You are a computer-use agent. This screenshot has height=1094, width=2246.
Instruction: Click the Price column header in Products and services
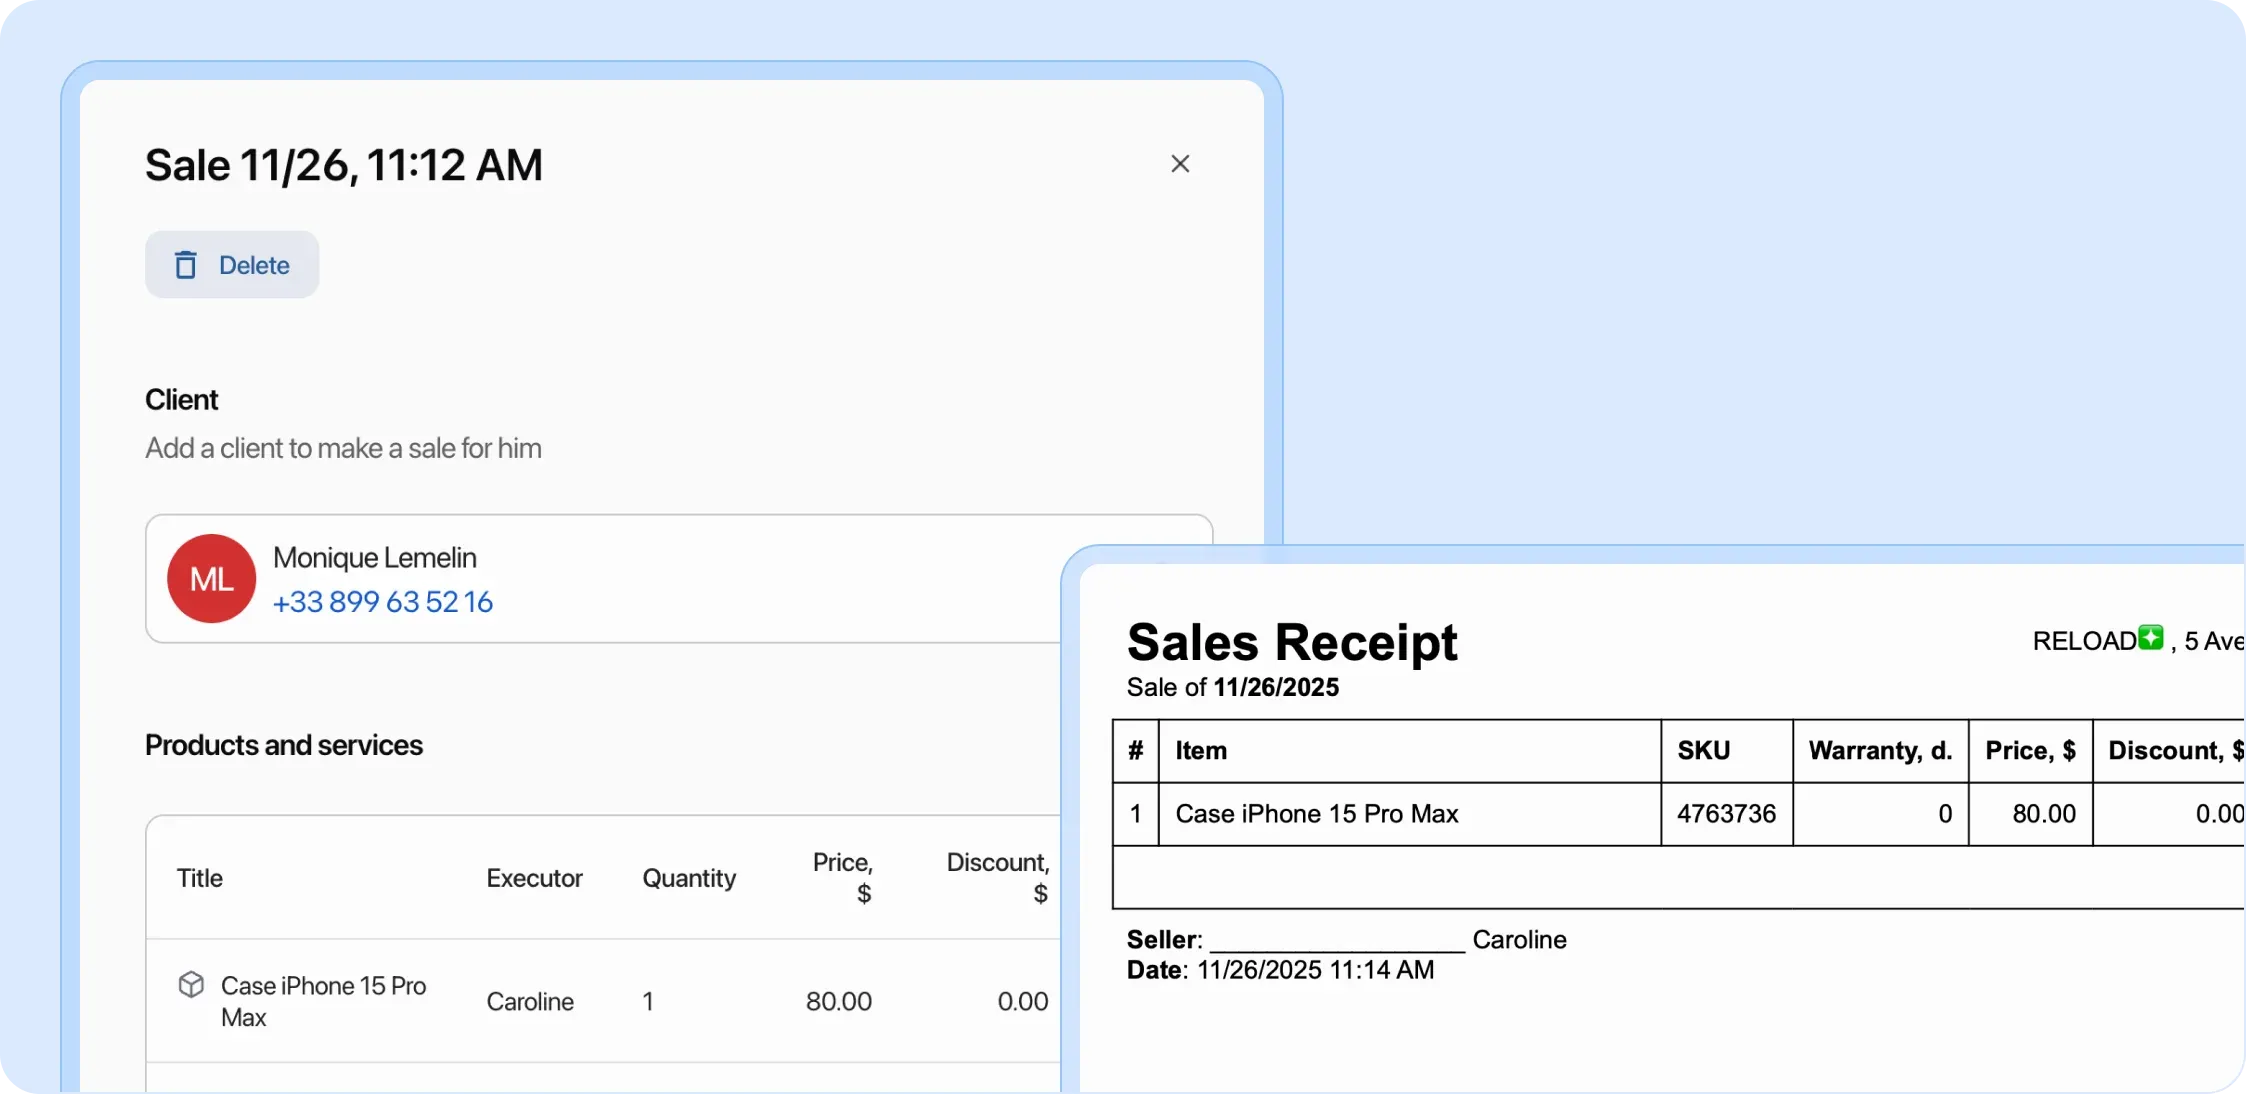(x=842, y=878)
